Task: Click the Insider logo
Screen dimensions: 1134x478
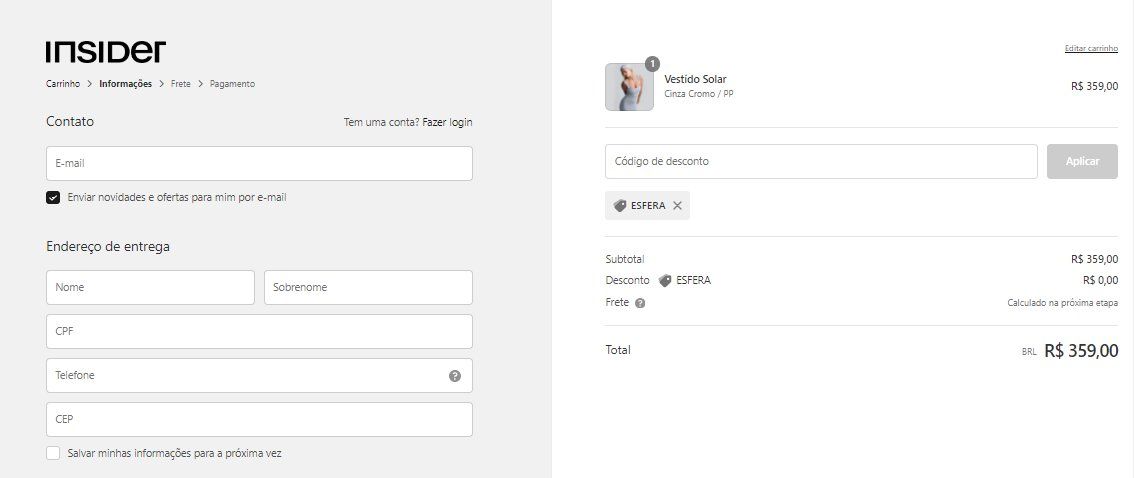Action: tap(106, 51)
